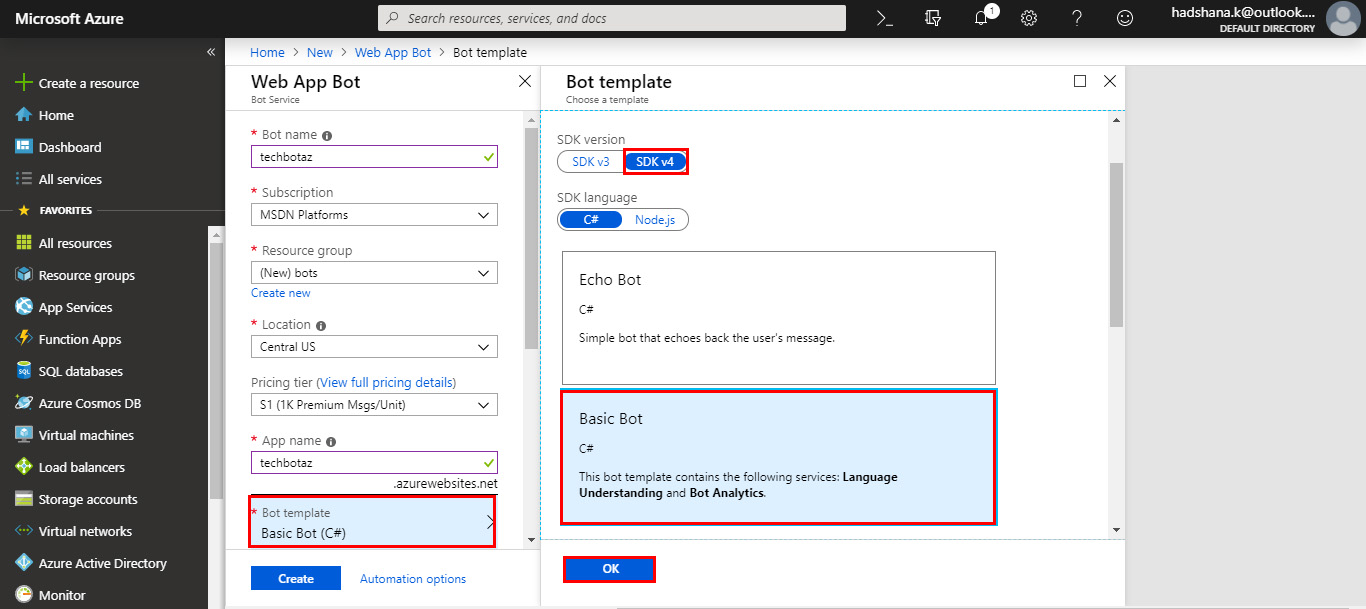Click the Azure Cosmos DB icon

pyautogui.click(x=24, y=403)
